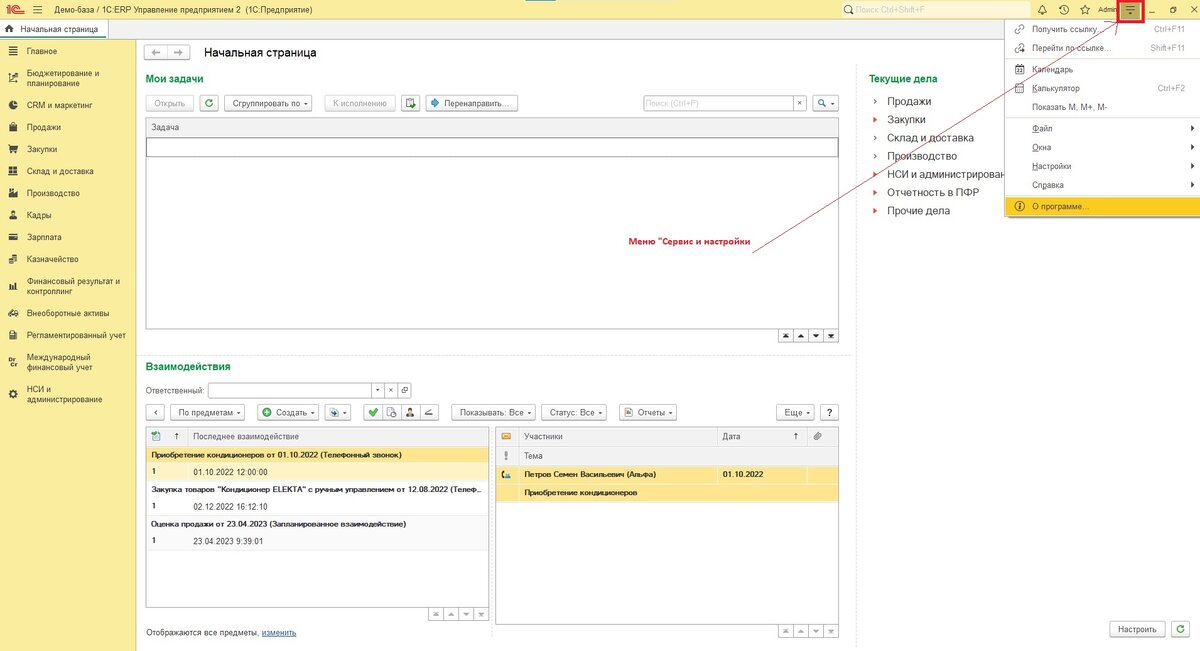
Task: Expand Прочие дела item
Action: [875, 211]
